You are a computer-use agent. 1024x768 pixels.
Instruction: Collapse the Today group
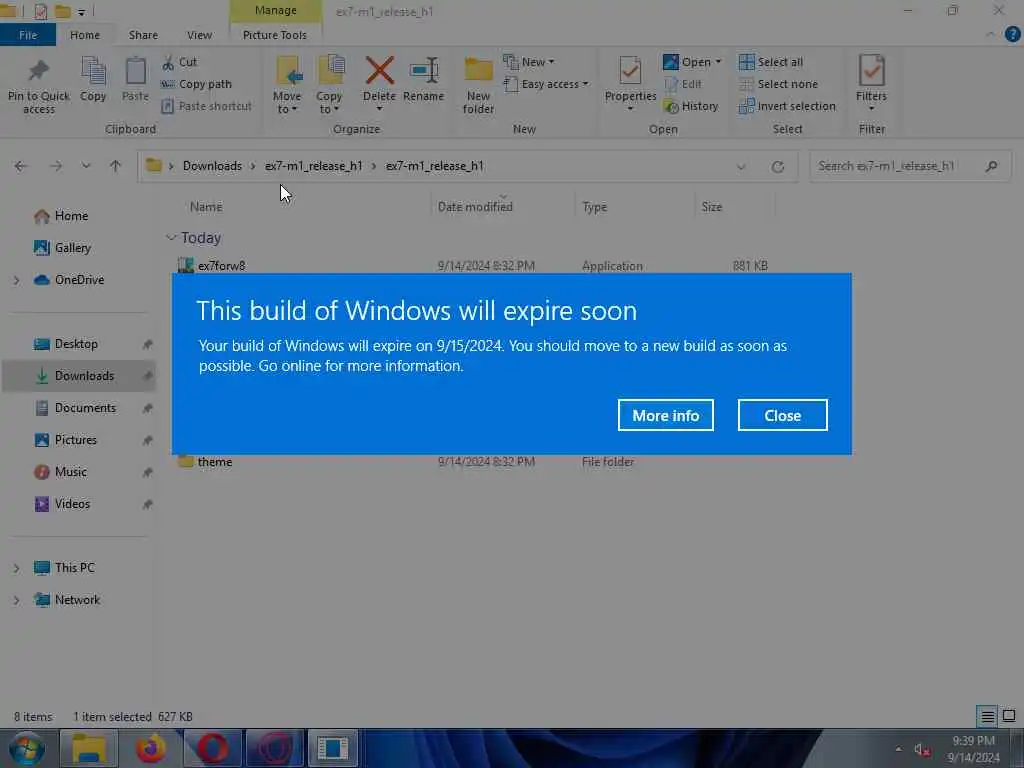click(171, 238)
